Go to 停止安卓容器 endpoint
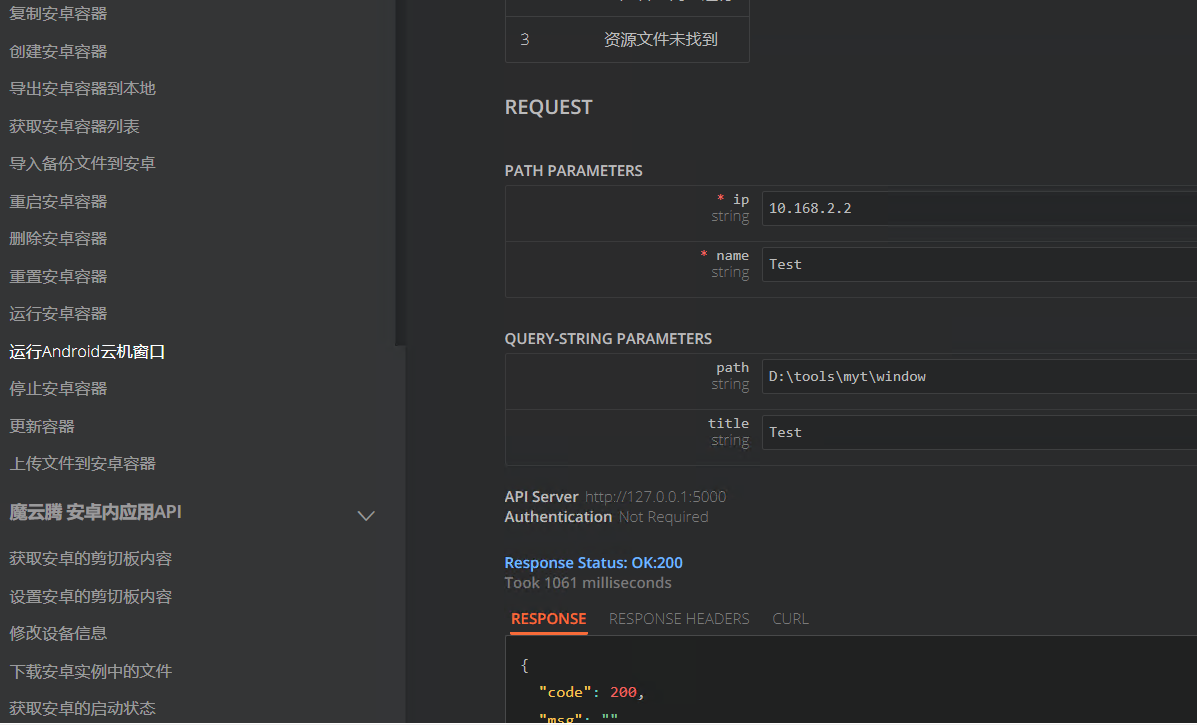Viewport: 1197px width, 725px height. coord(58,388)
